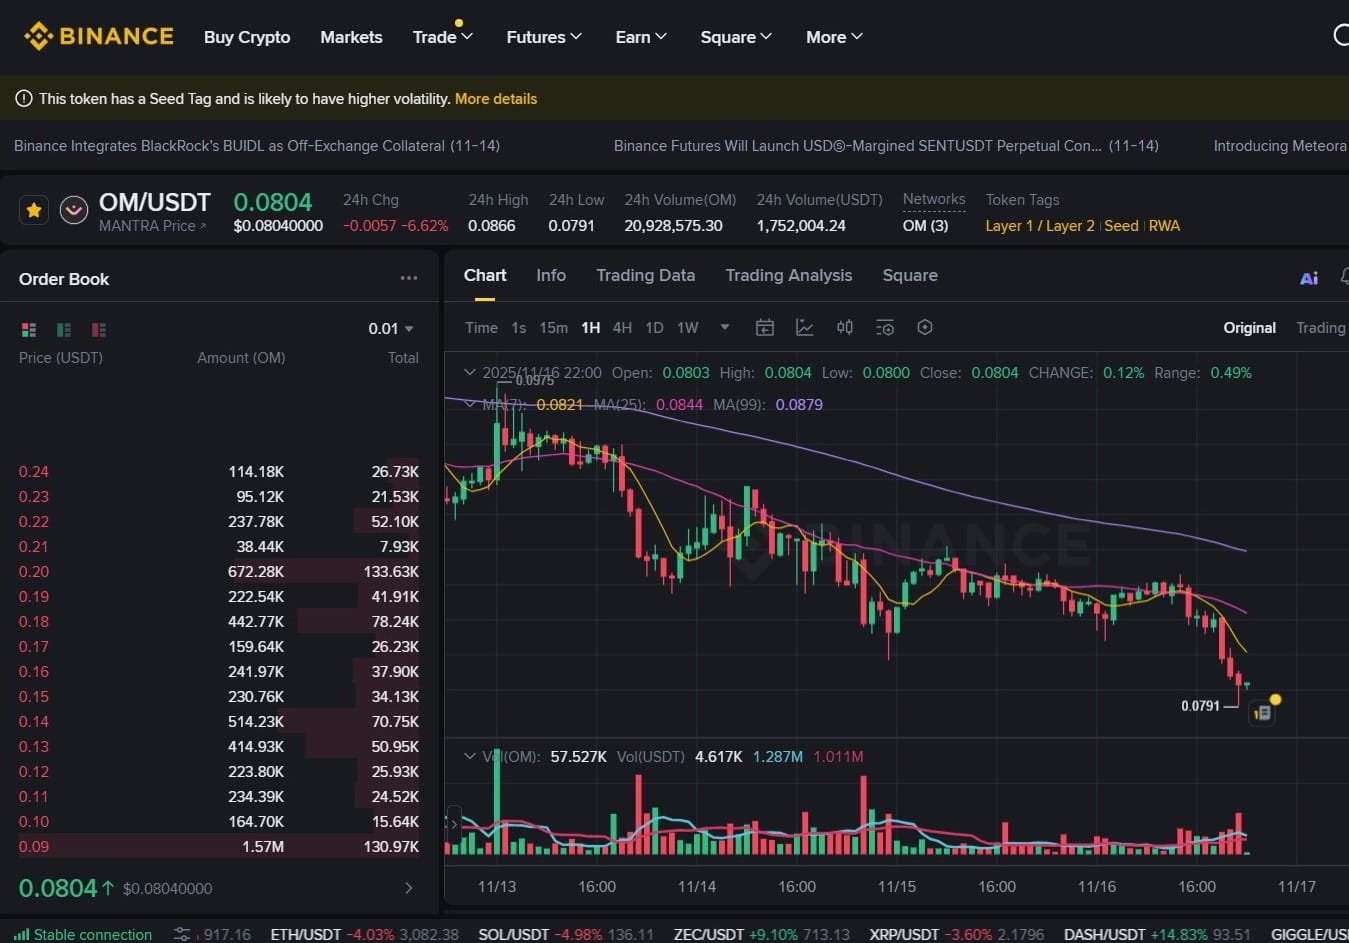
Task: Click the MANTRA token logo icon
Action: pyautogui.click(x=73, y=210)
